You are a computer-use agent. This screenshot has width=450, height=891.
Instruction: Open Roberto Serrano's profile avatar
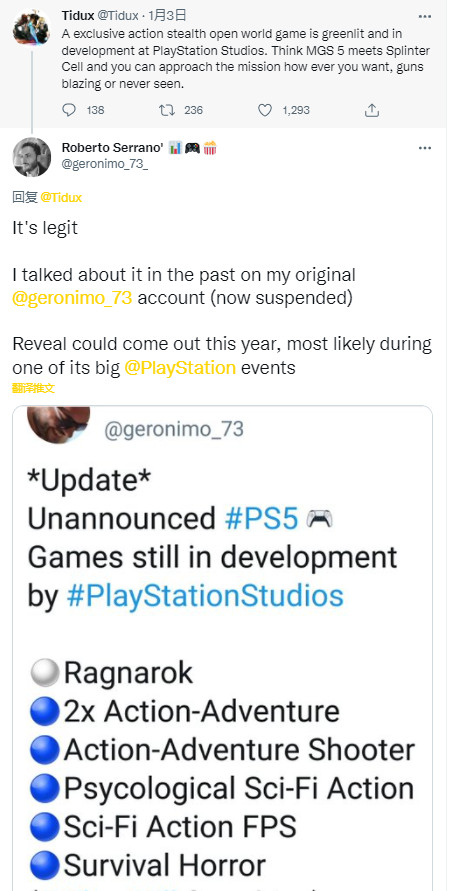pos(32,157)
